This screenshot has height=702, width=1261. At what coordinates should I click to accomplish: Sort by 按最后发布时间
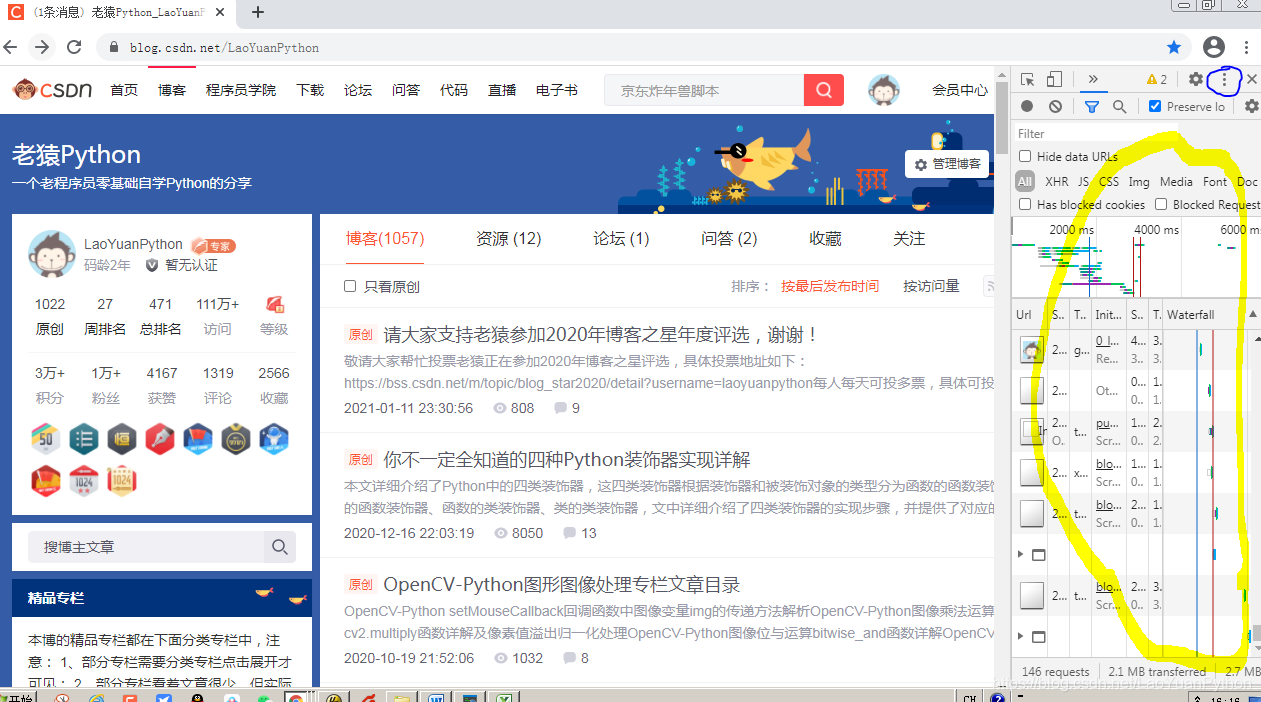(x=830, y=286)
